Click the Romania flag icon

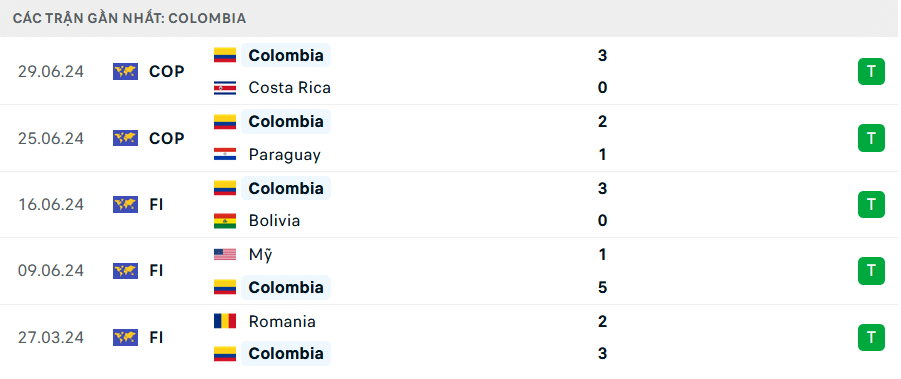pos(225,321)
